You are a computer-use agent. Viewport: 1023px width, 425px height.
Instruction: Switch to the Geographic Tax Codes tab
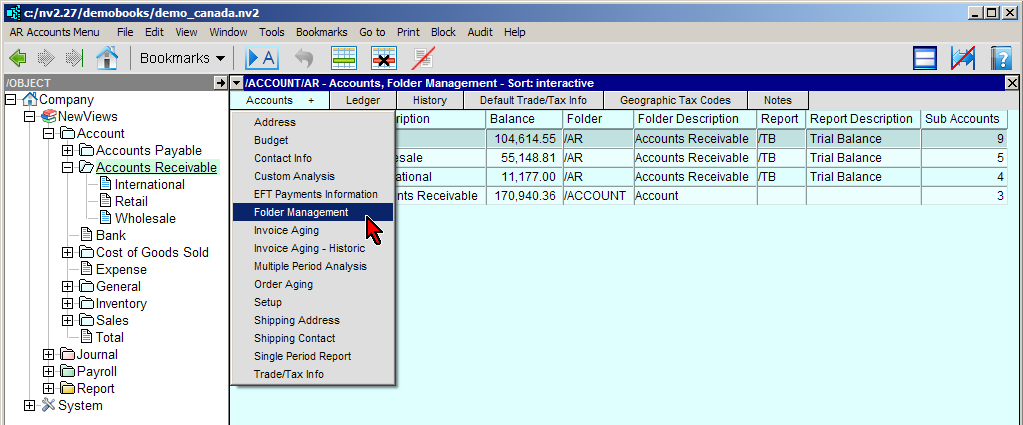(675, 100)
